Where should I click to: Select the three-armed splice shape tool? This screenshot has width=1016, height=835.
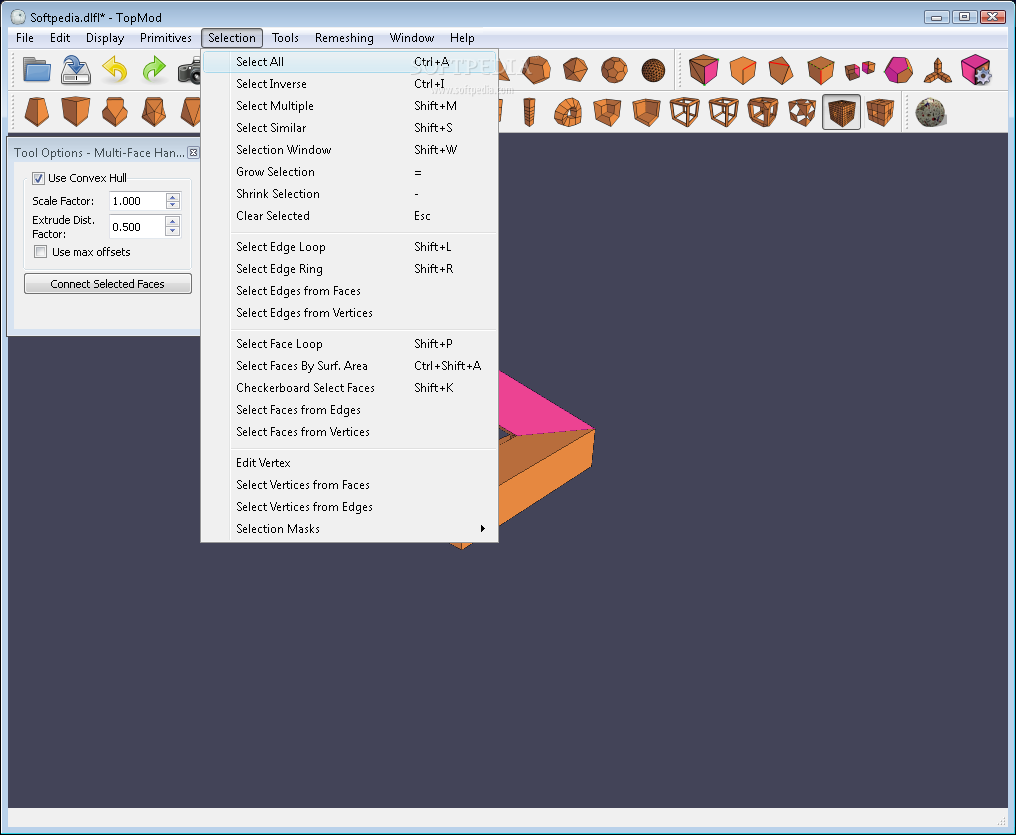938,71
